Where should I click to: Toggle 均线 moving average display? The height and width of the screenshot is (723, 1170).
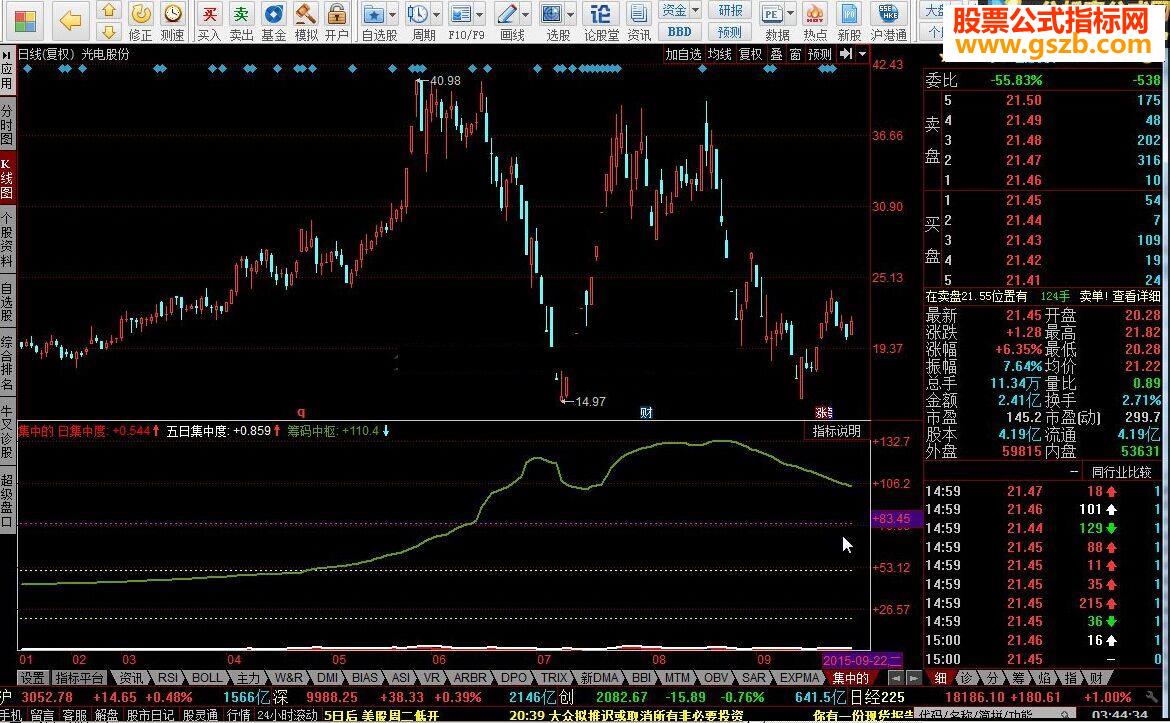coord(719,54)
